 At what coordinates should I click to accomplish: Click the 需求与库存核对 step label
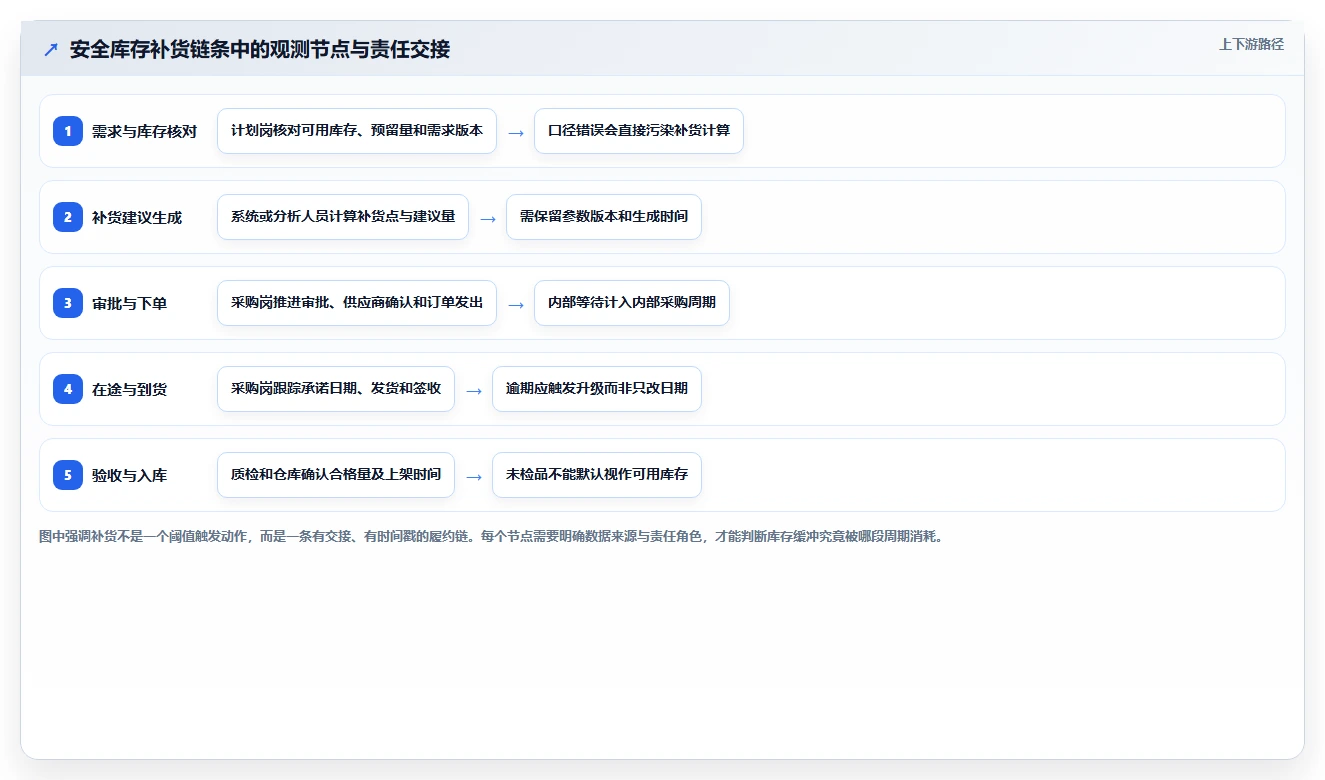pos(144,131)
